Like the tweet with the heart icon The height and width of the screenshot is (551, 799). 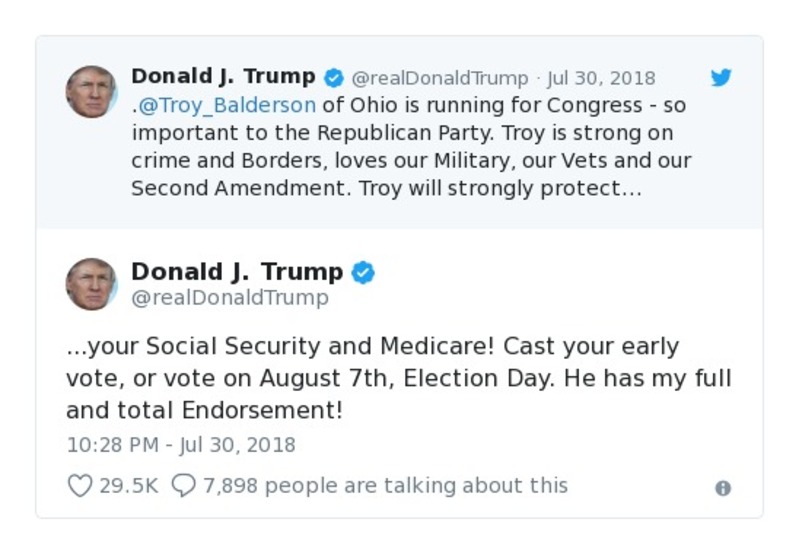point(79,486)
